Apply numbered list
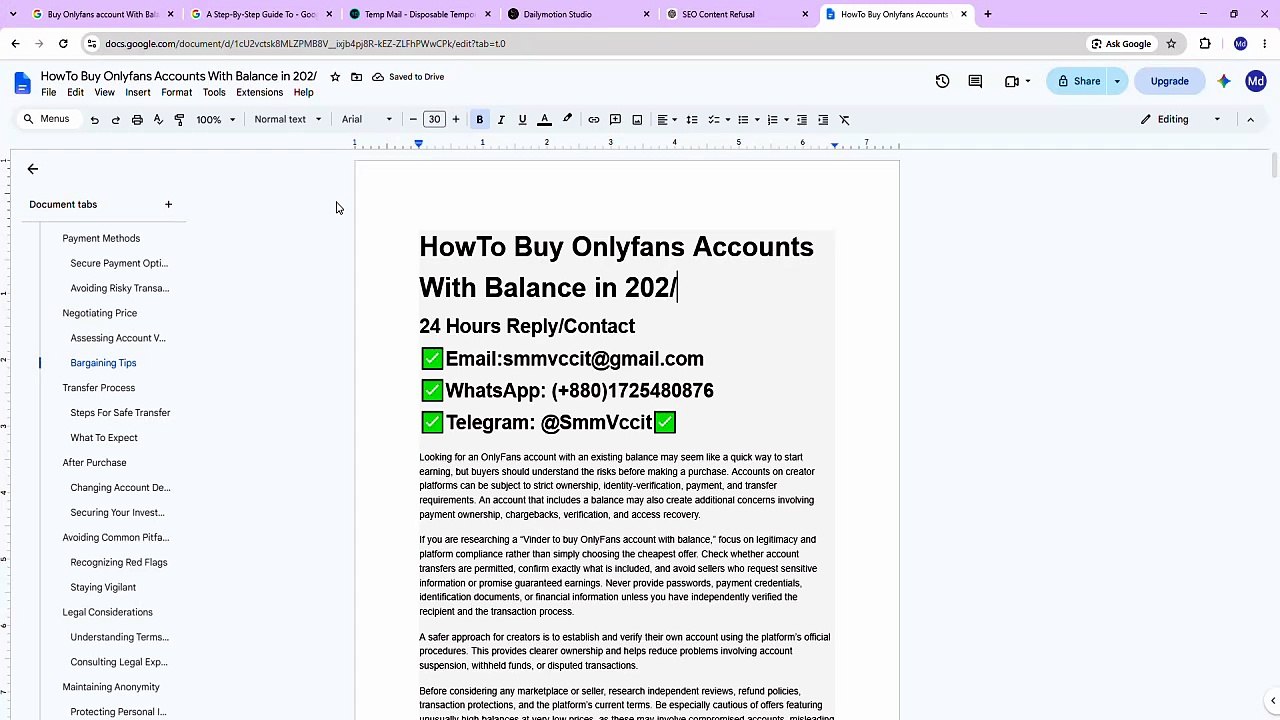This screenshot has height=720, width=1280. pyautogui.click(x=772, y=120)
